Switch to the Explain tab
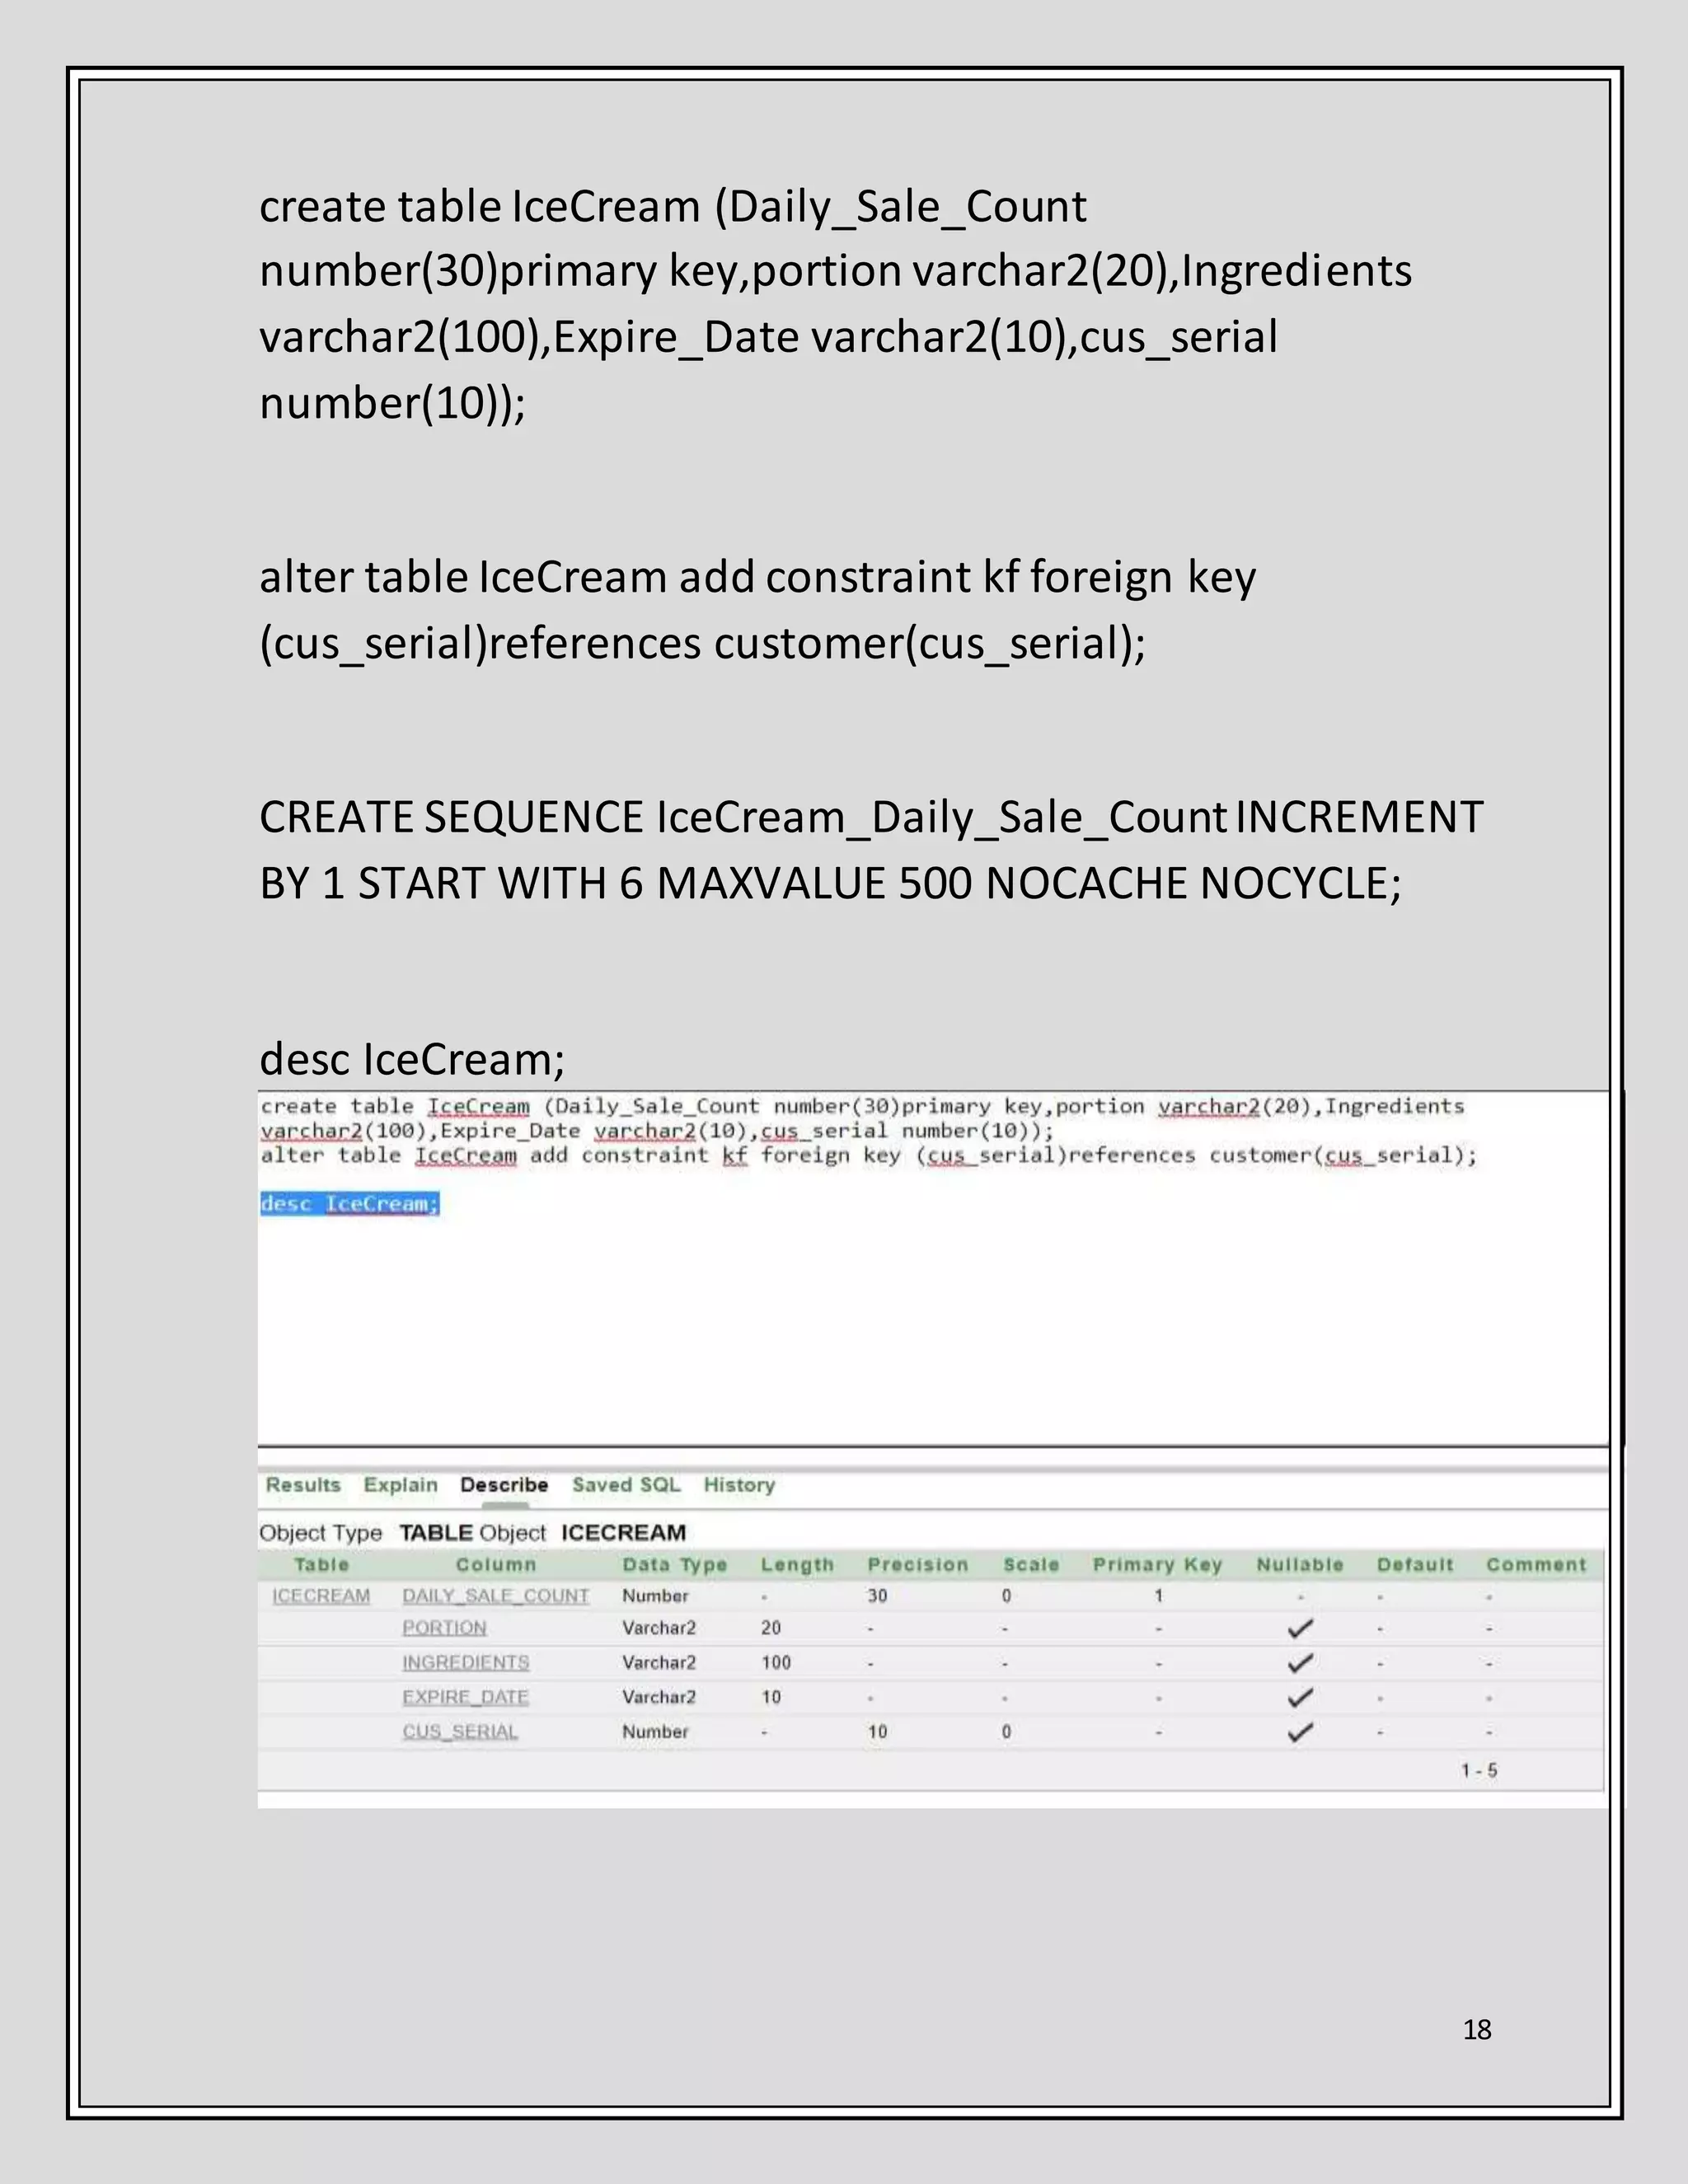1688x2184 pixels. click(x=400, y=1485)
